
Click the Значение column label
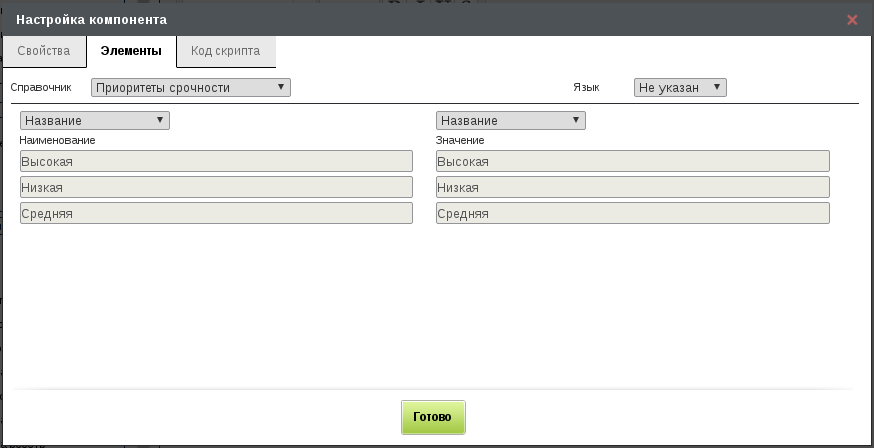(x=460, y=140)
